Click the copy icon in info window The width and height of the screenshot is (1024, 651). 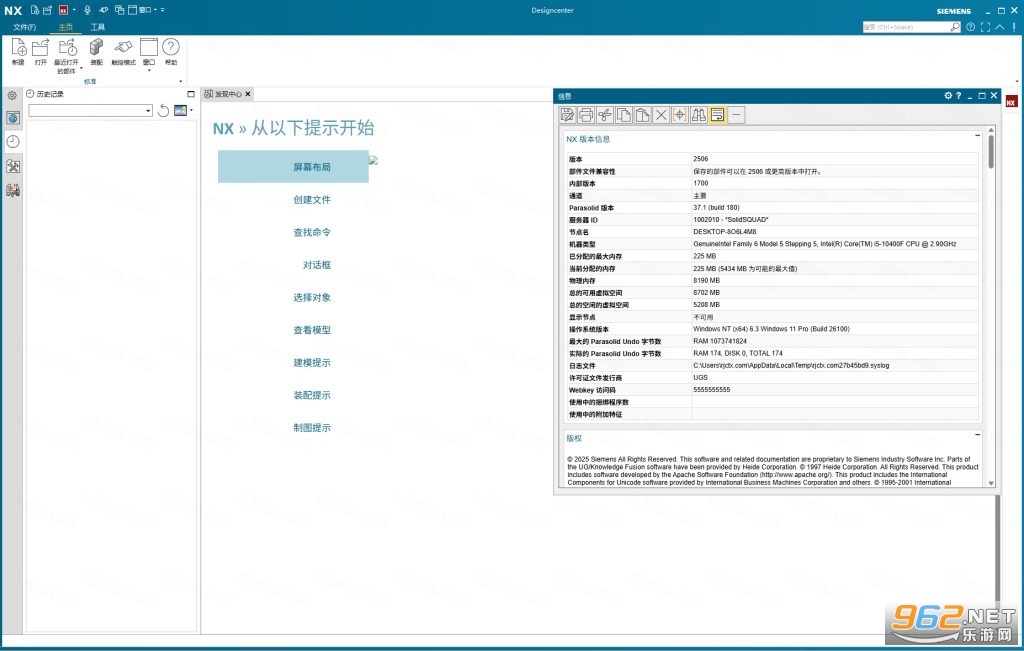click(624, 115)
